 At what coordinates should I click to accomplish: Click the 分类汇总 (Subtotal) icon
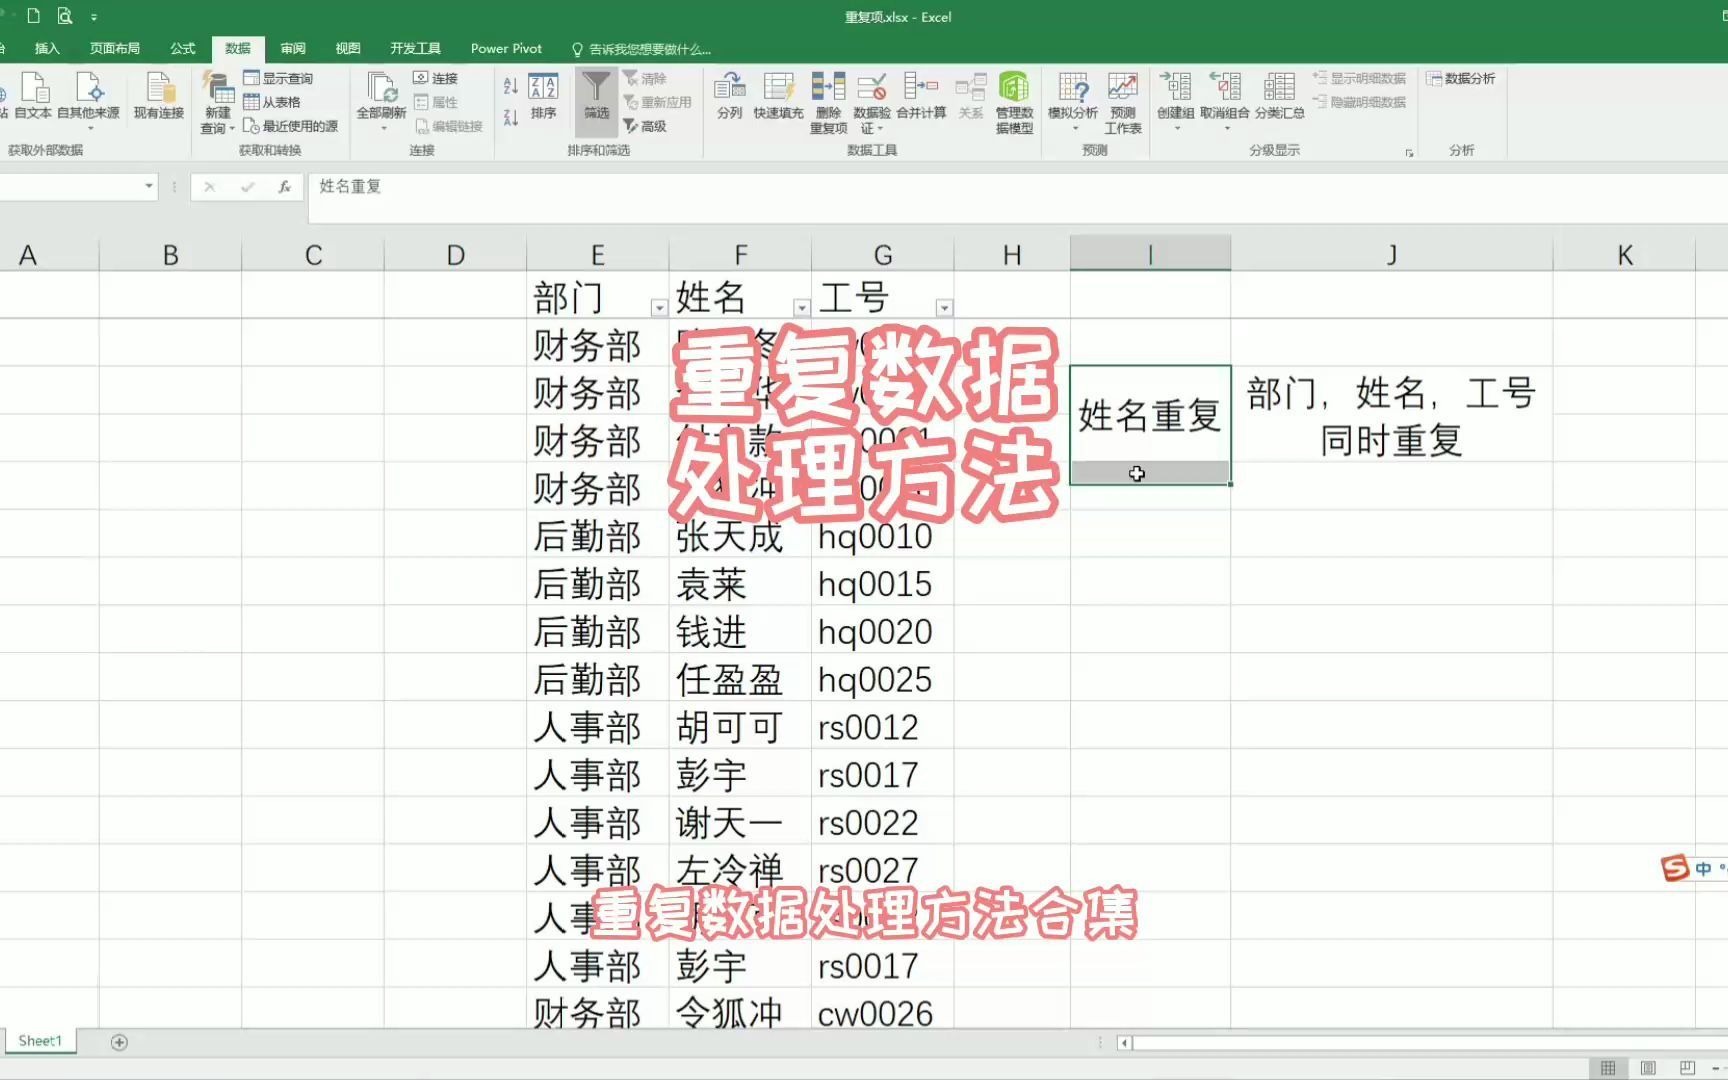pyautogui.click(x=1277, y=100)
